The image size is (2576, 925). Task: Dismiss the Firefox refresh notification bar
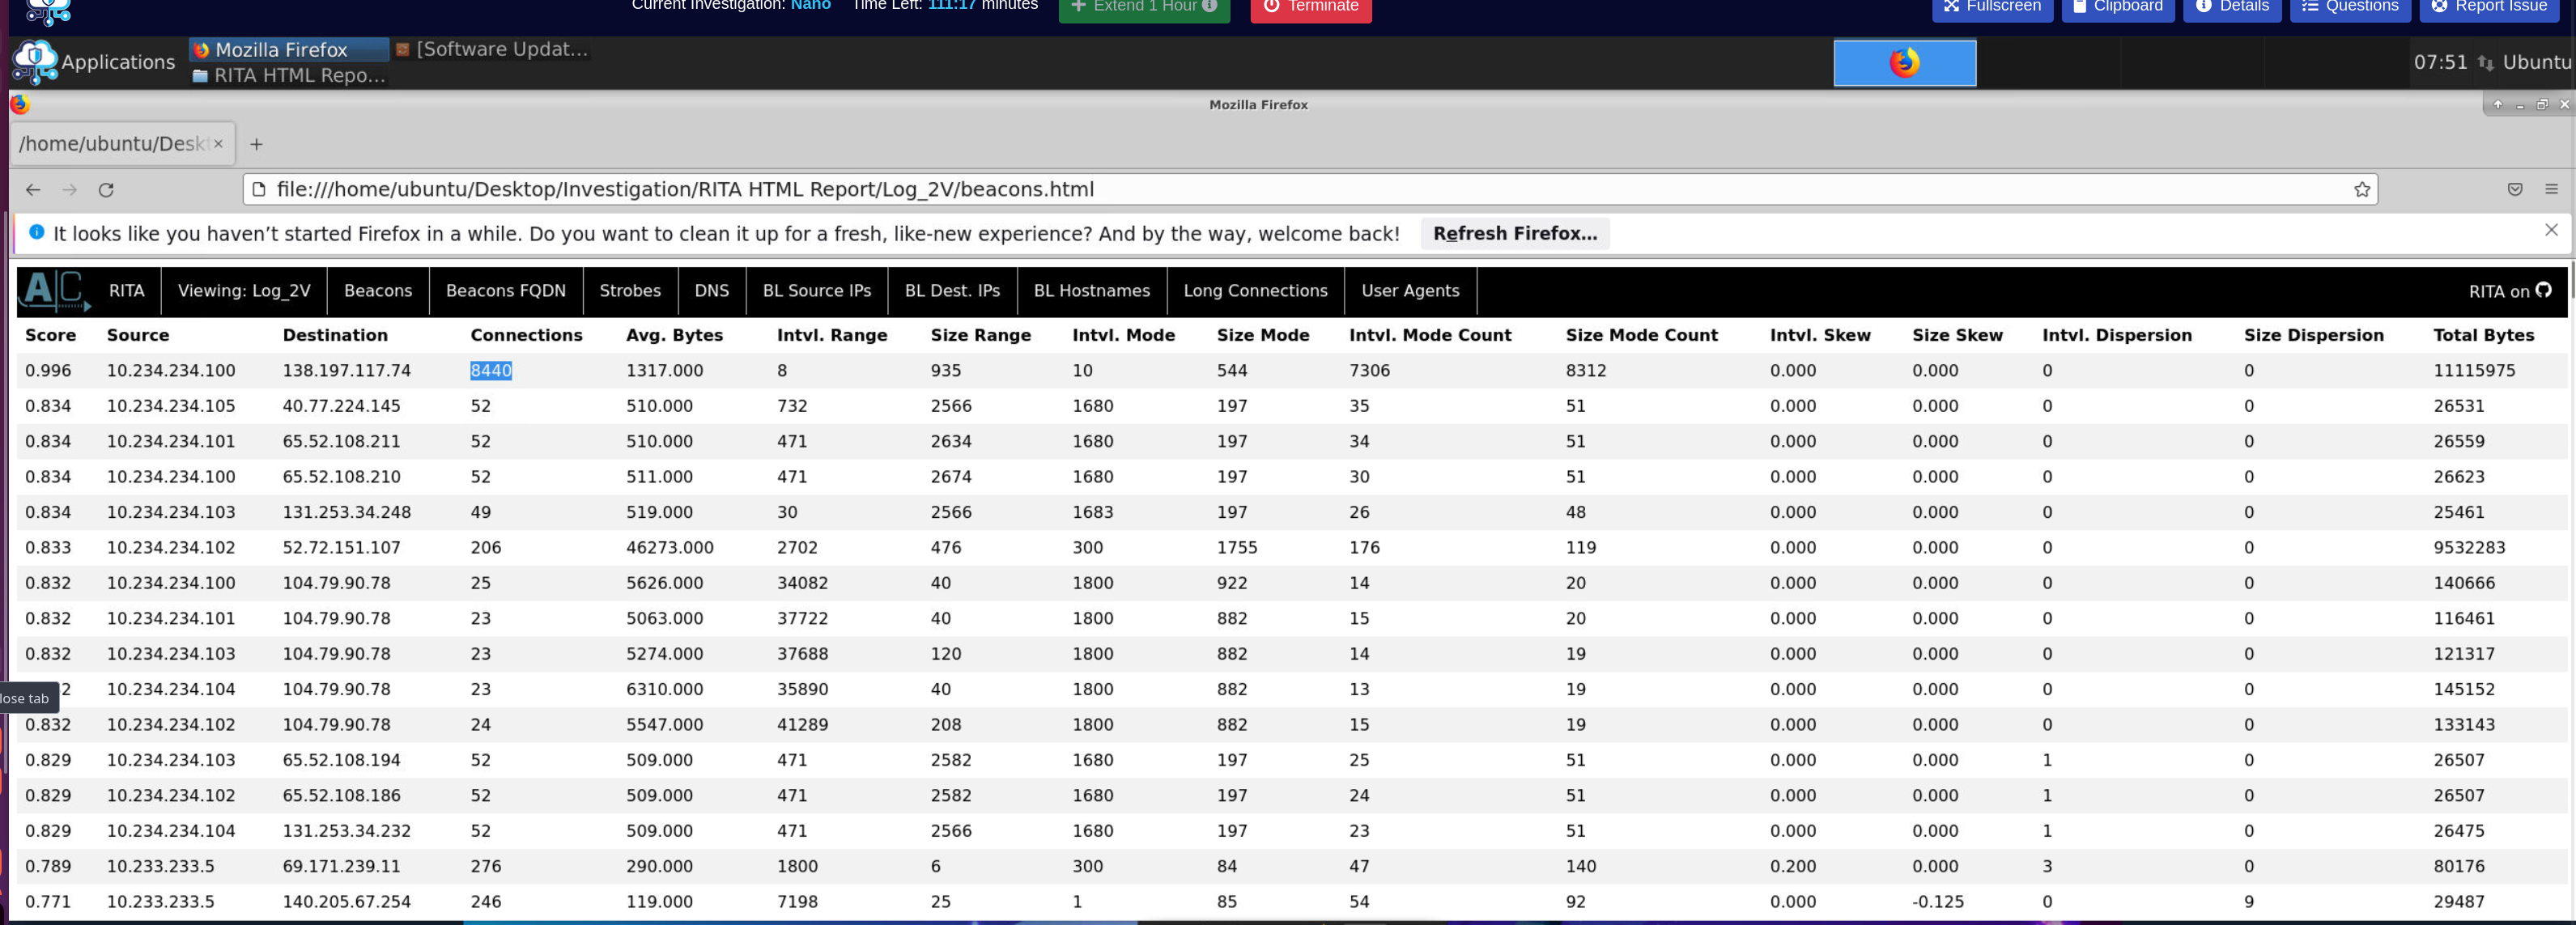click(2551, 231)
